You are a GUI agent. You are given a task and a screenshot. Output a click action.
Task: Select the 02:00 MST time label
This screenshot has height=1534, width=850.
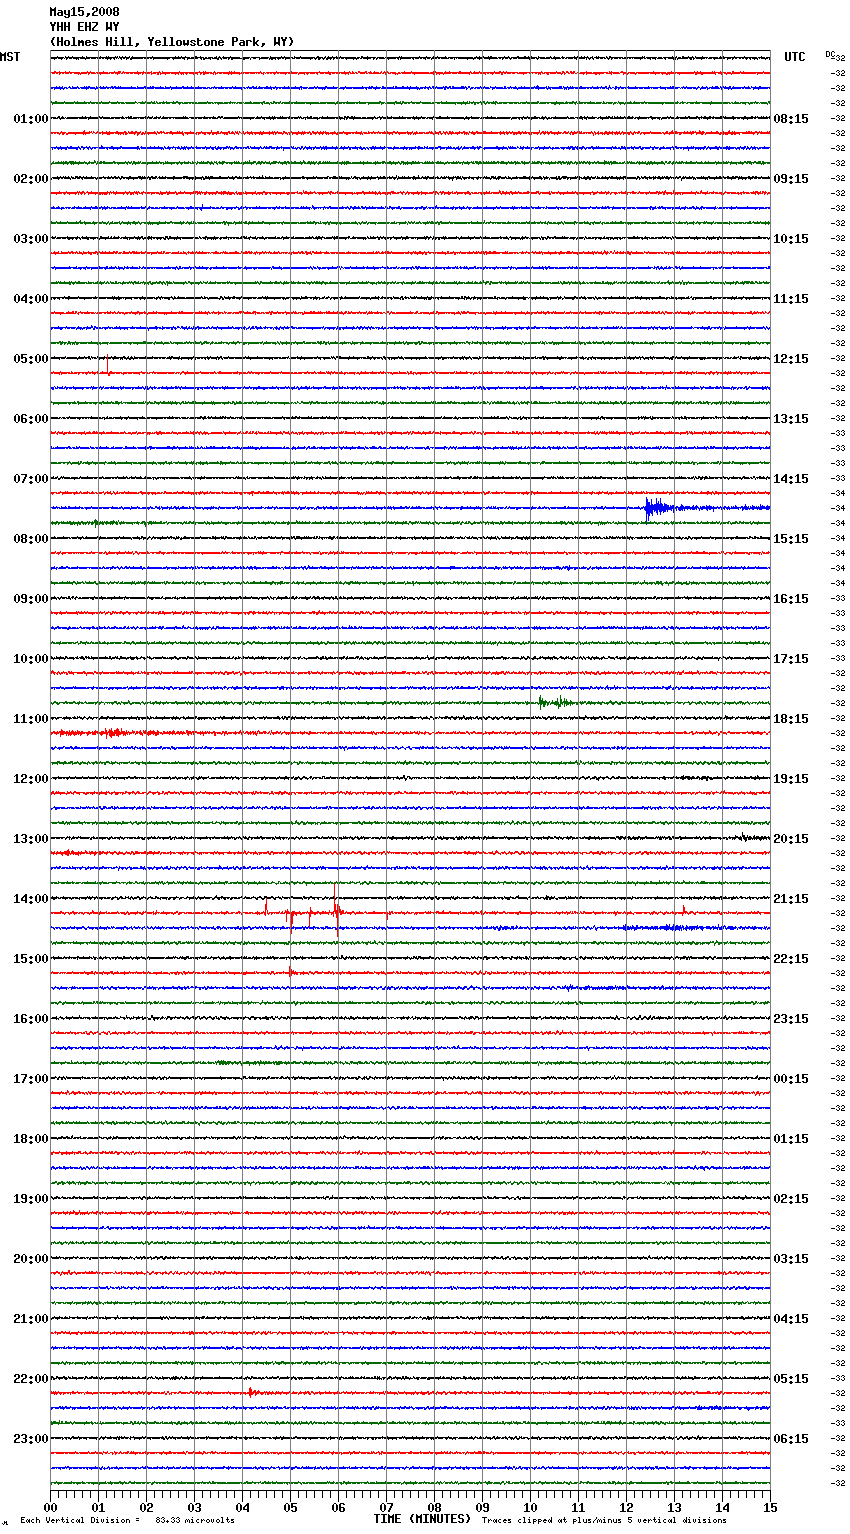31,179
